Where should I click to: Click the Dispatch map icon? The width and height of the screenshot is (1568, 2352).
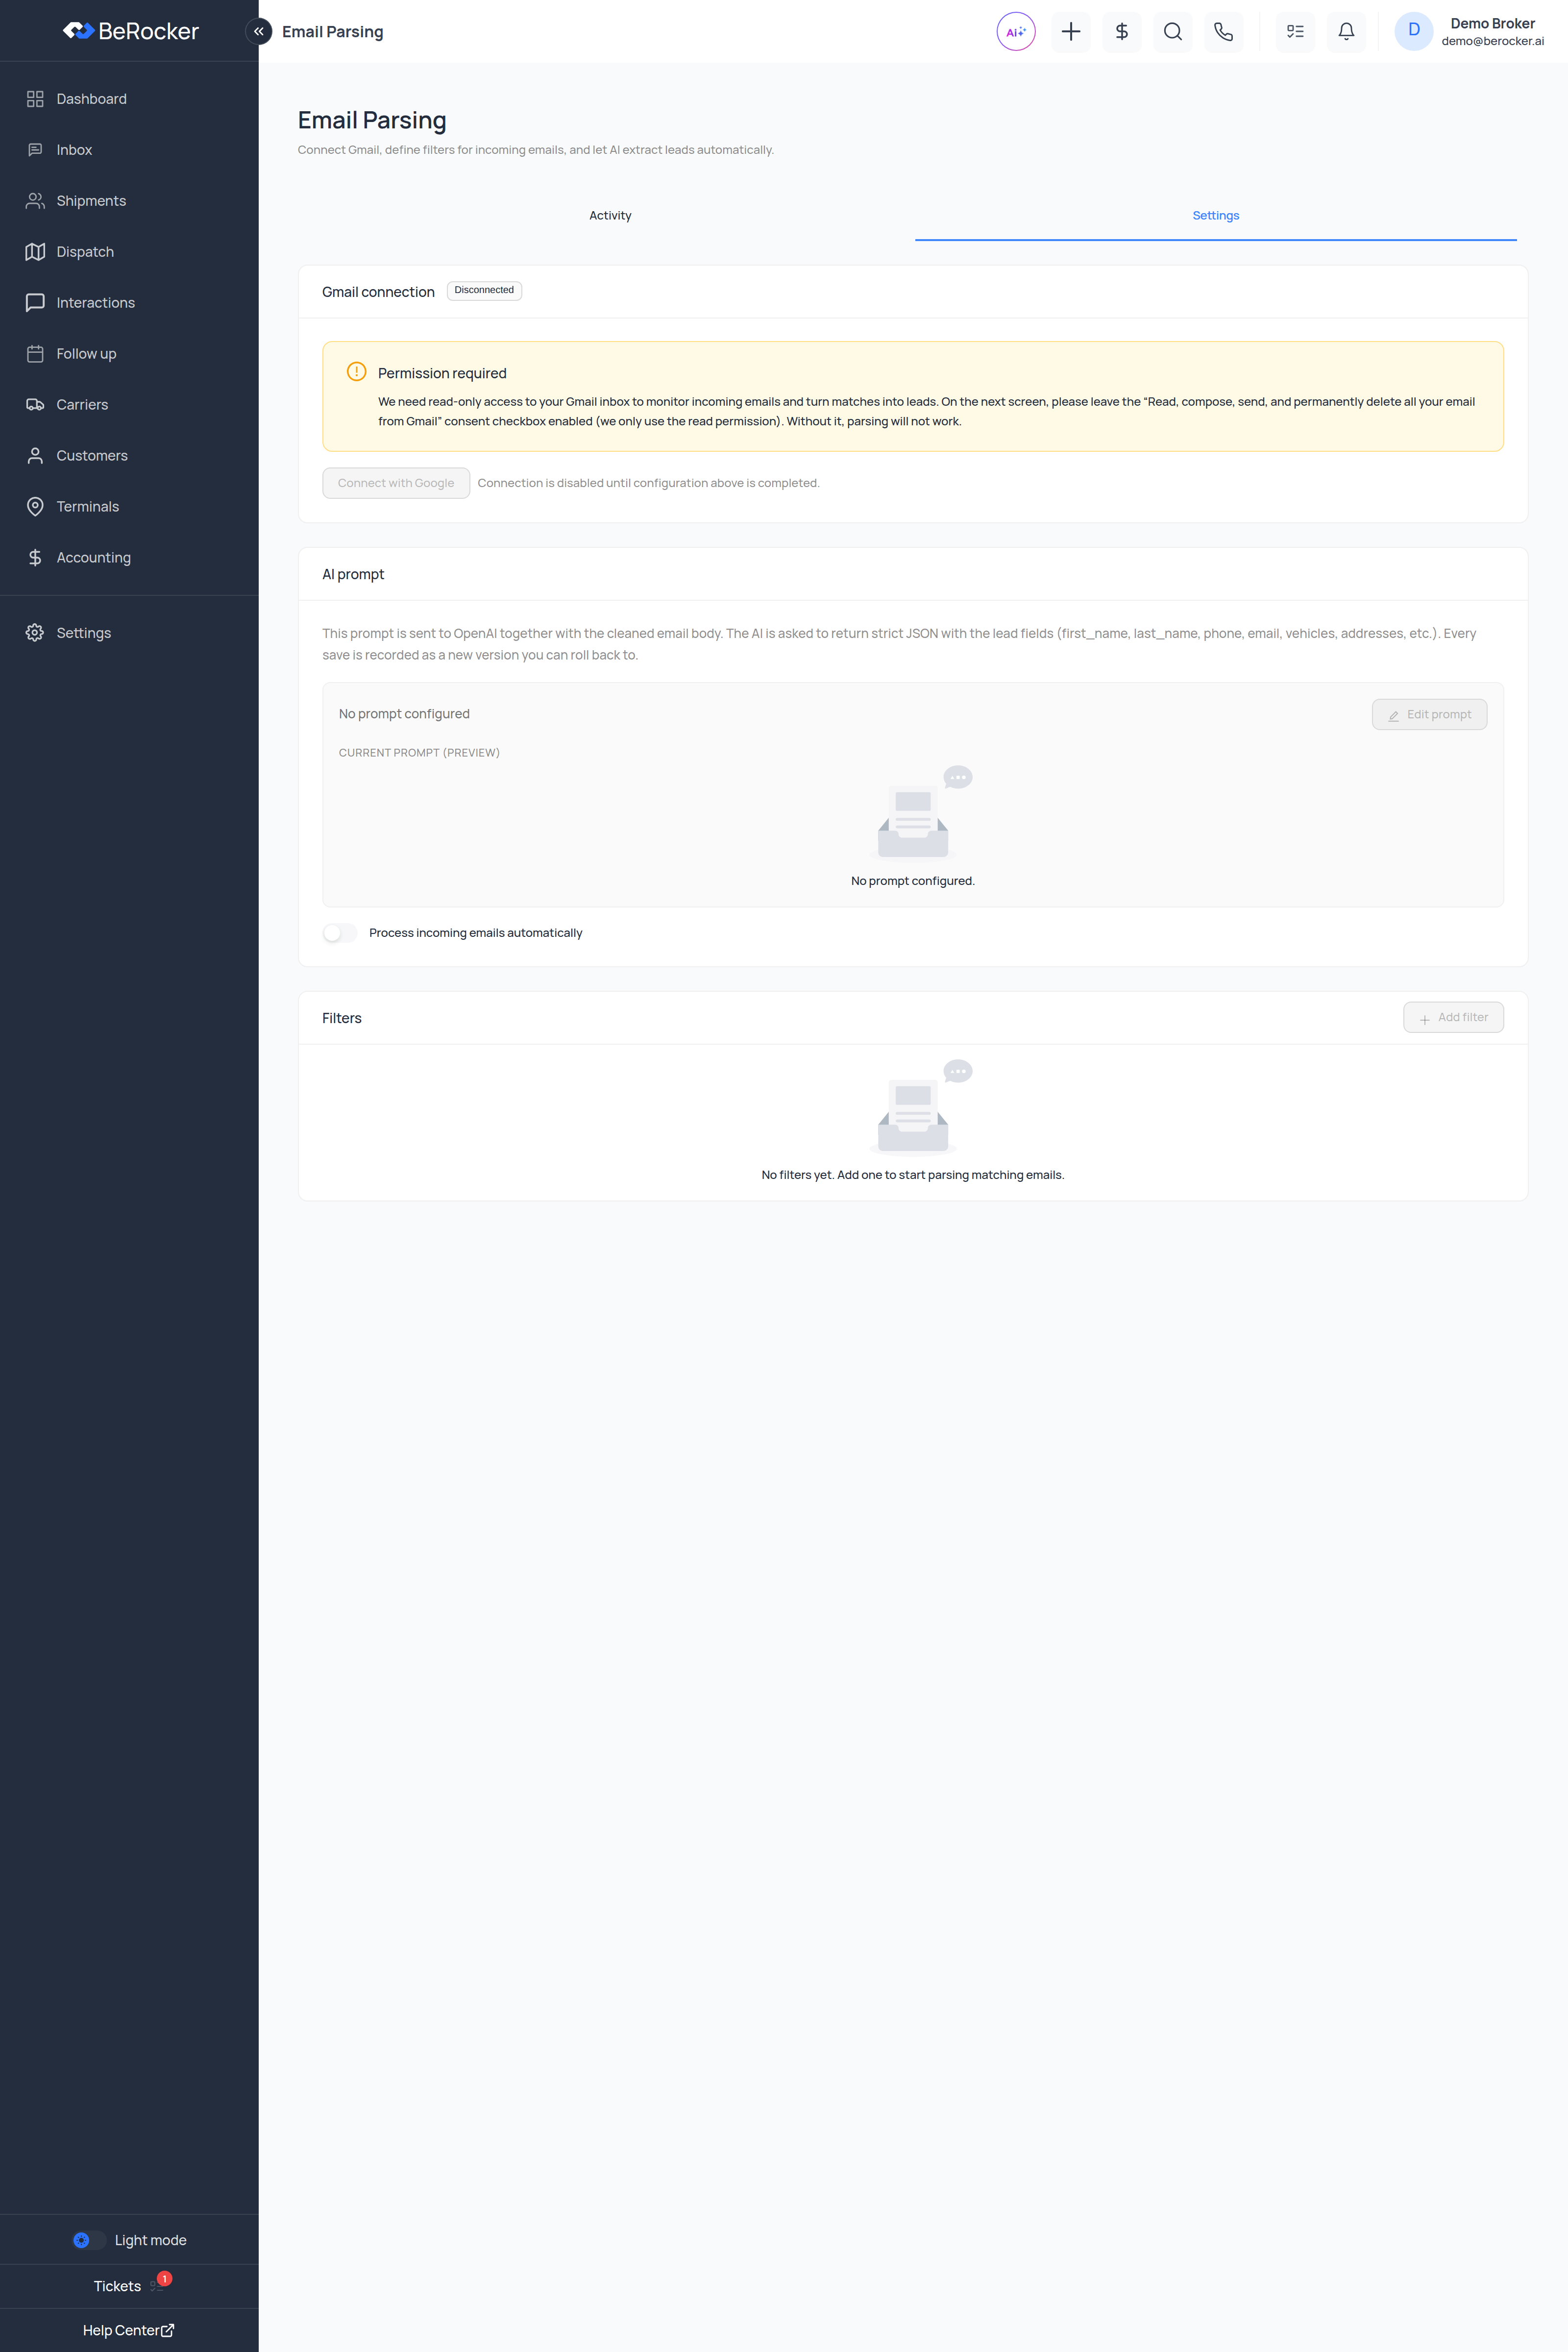coord(35,252)
